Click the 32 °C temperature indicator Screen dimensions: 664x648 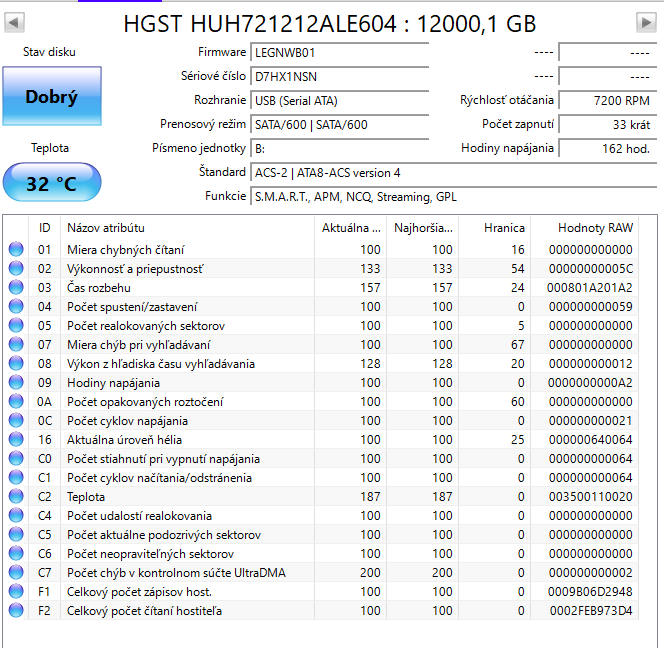click(52, 183)
